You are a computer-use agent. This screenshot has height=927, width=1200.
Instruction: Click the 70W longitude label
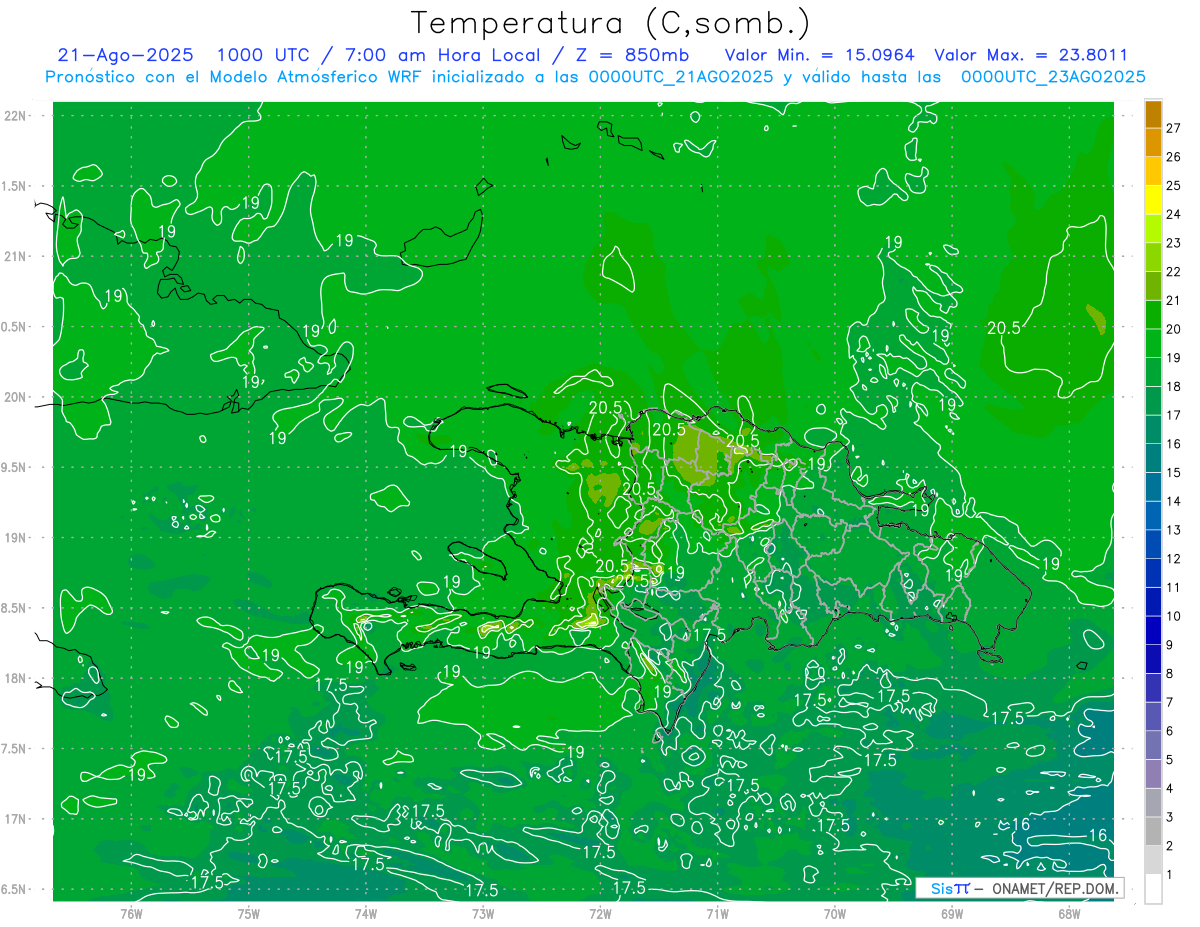coord(835,913)
